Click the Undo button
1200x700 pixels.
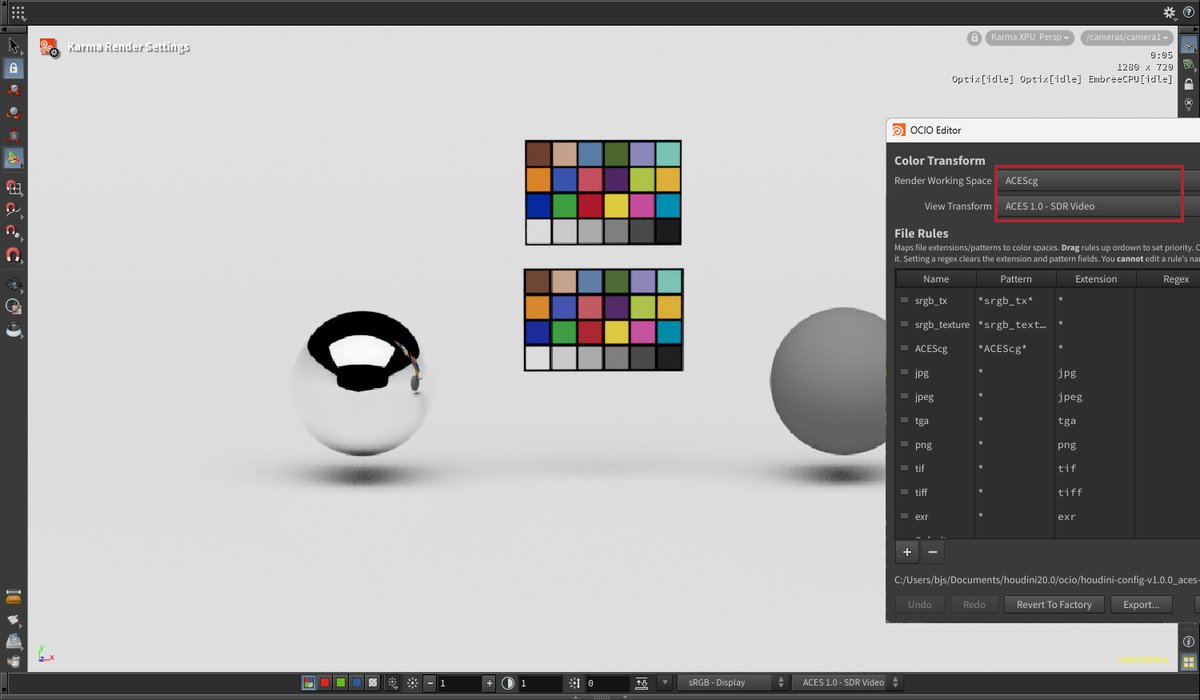pyautogui.click(x=920, y=604)
